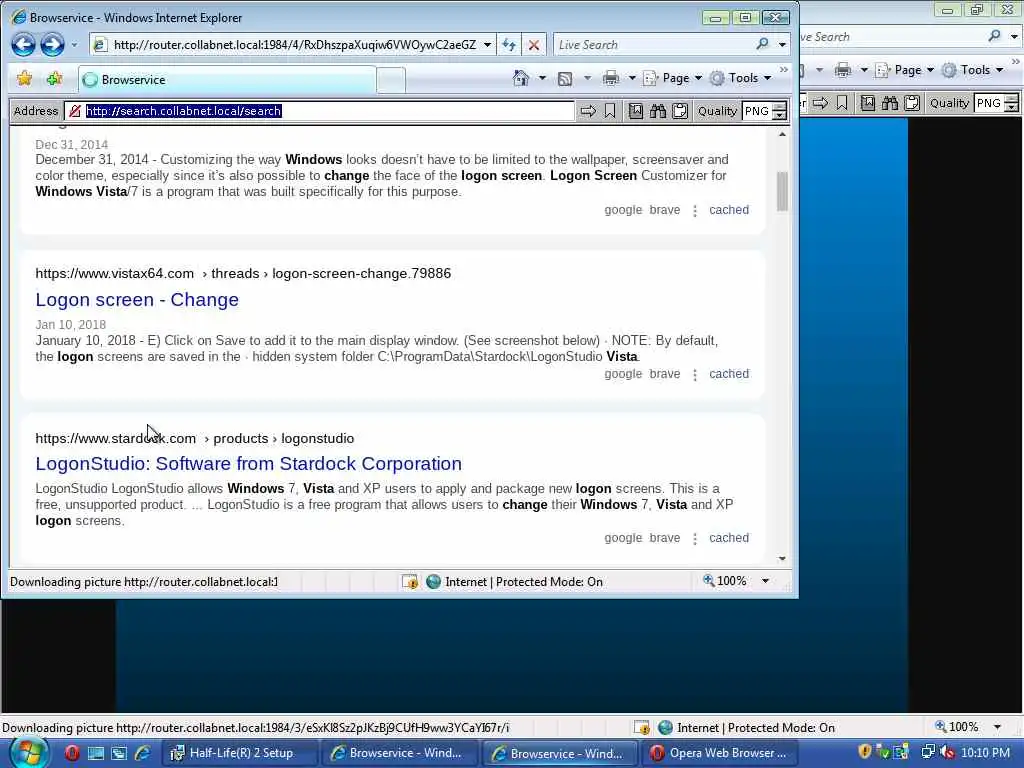
Task: Adjust Quality PNG spinner in the background window
Action: coord(1011,103)
